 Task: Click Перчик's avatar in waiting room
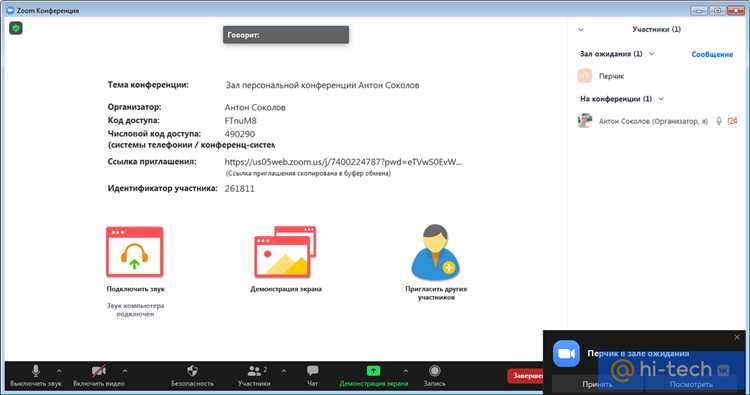tap(585, 76)
